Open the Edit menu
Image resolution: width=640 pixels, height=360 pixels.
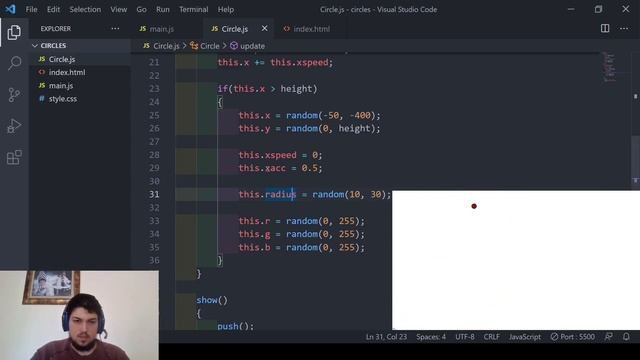(53, 9)
